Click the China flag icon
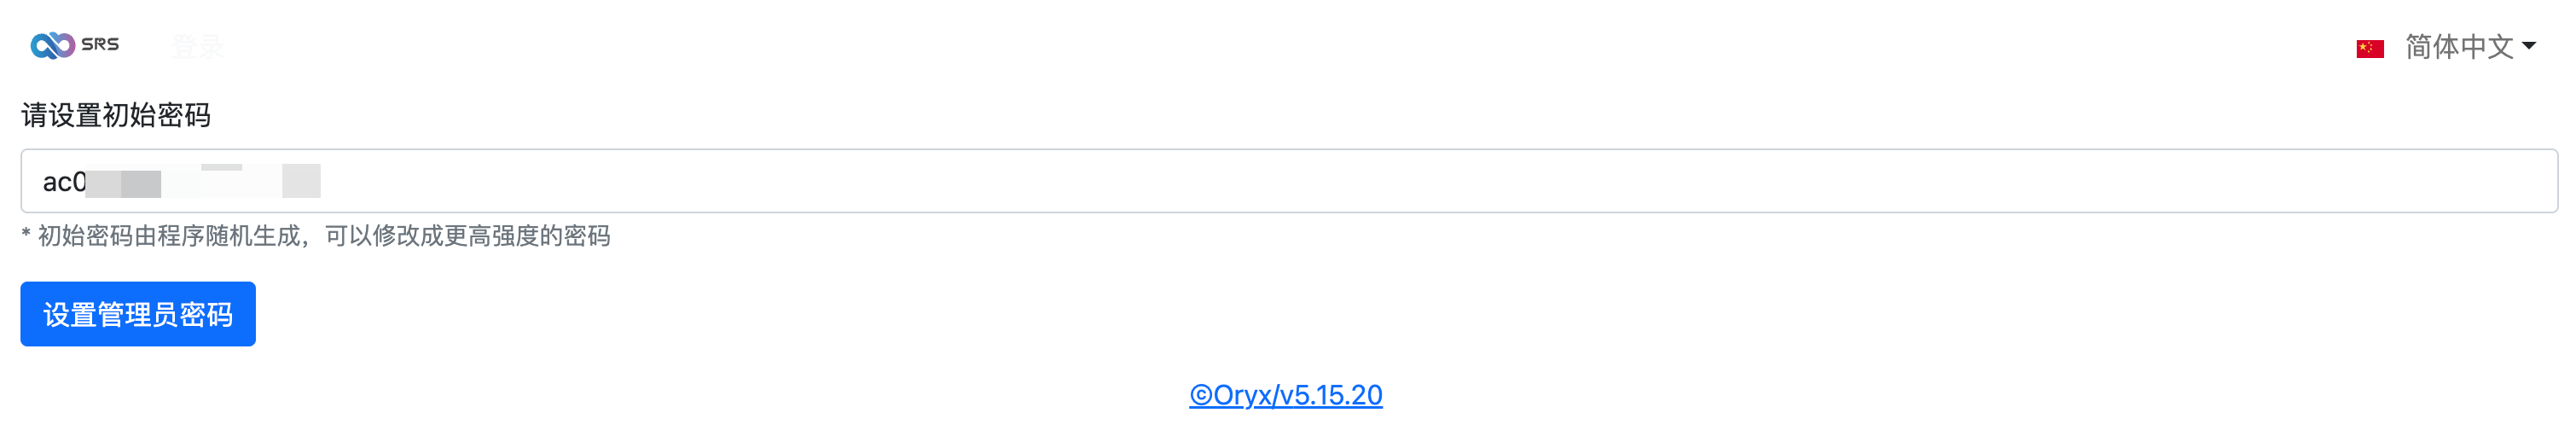Viewport: 2576px width, 442px height. pyautogui.click(x=2369, y=48)
